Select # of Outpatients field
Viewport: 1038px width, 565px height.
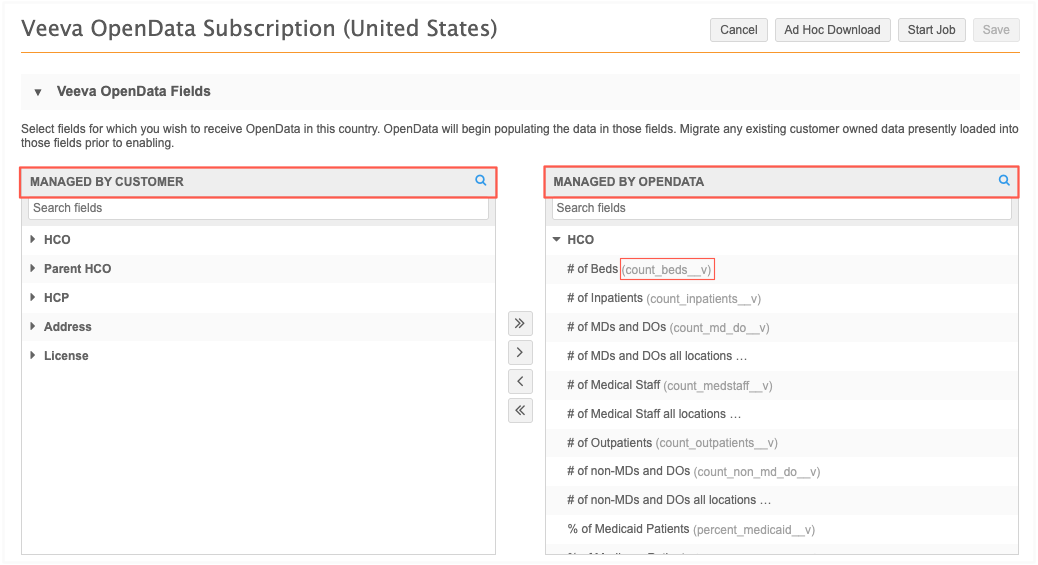pos(782,442)
